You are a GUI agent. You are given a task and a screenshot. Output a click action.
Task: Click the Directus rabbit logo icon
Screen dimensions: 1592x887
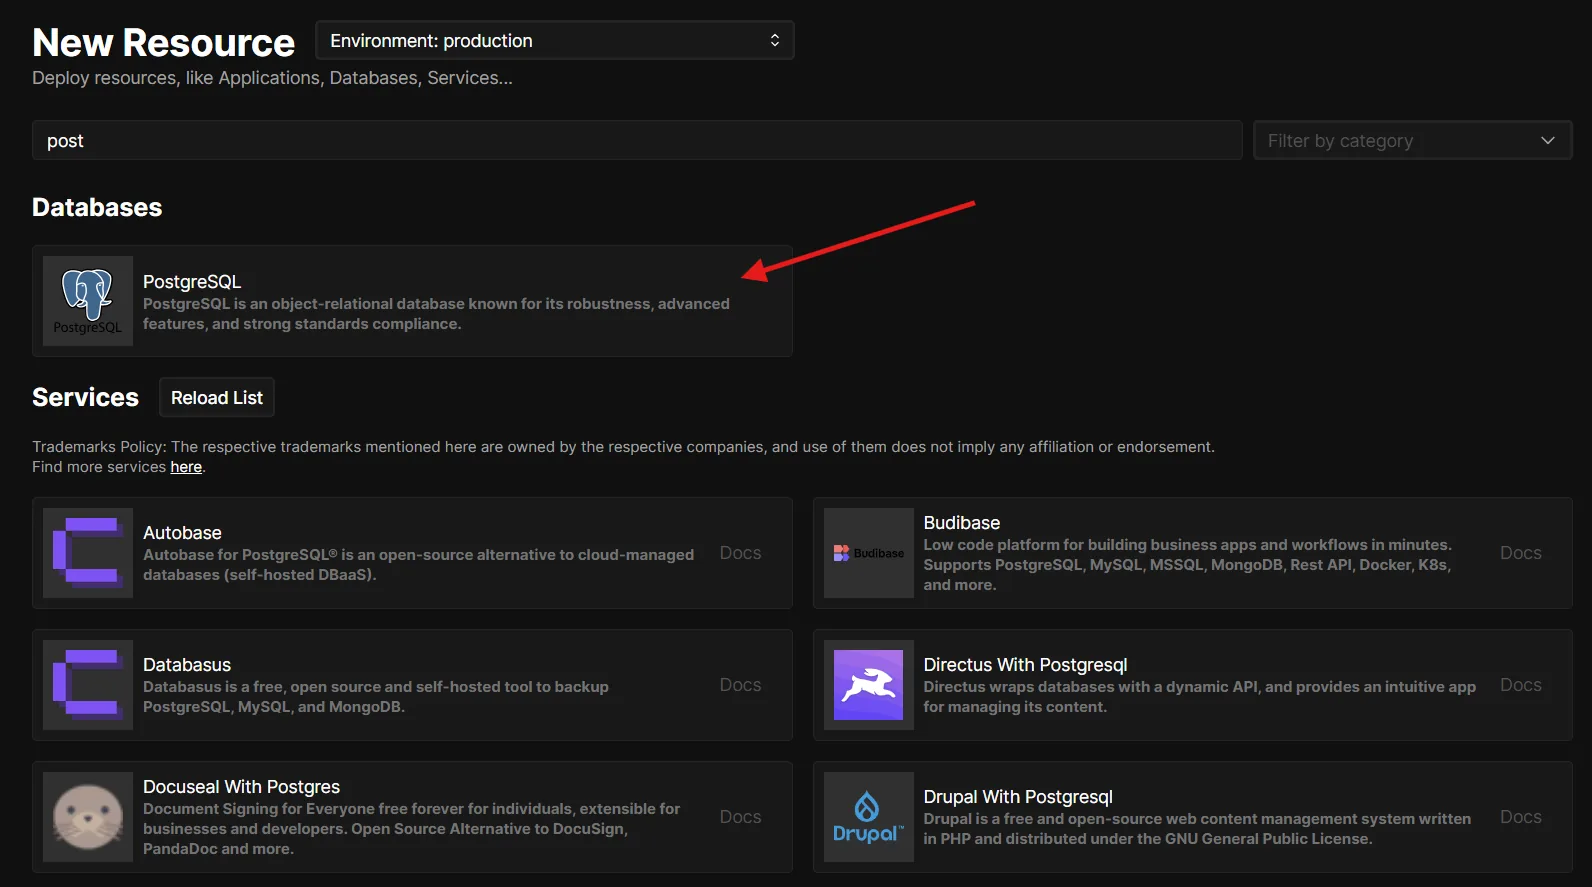coord(868,685)
